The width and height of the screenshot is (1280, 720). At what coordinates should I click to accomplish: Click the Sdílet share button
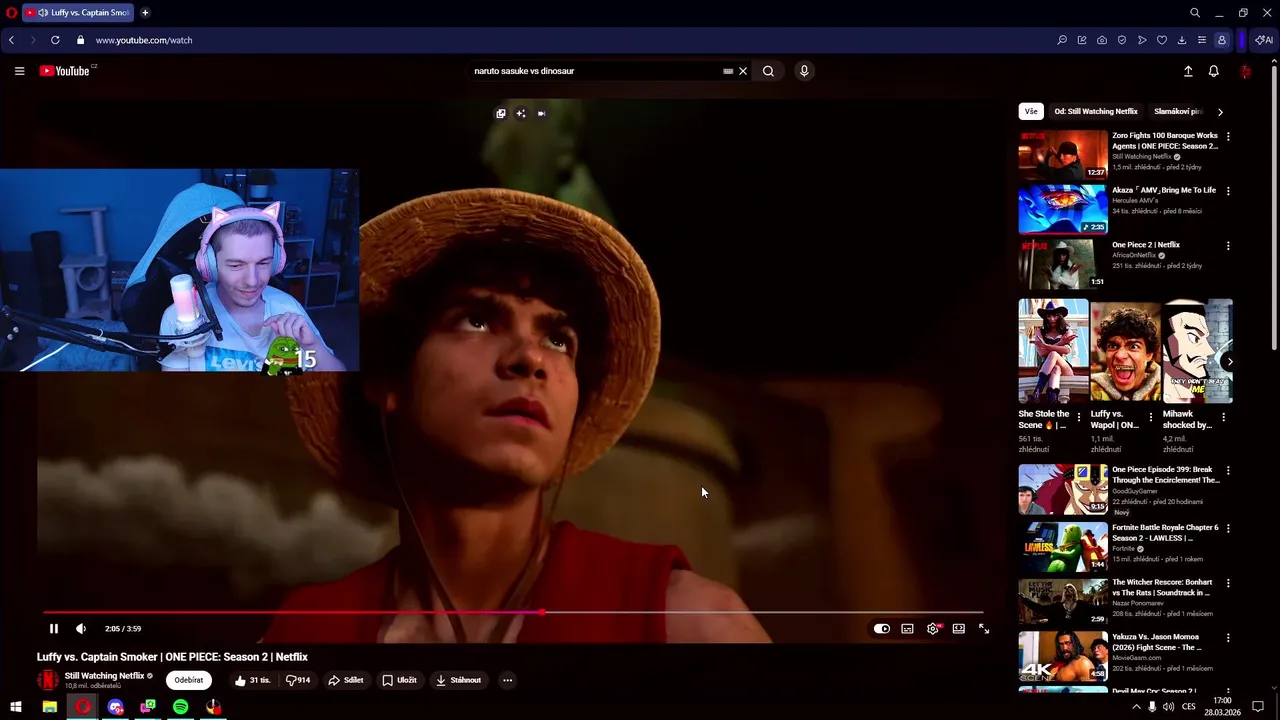coord(346,680)
